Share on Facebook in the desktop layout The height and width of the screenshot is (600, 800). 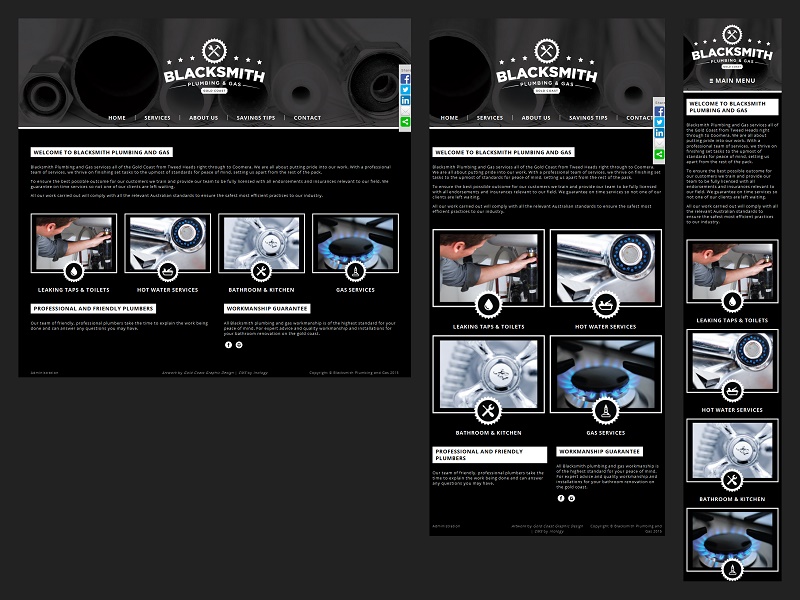405,78
